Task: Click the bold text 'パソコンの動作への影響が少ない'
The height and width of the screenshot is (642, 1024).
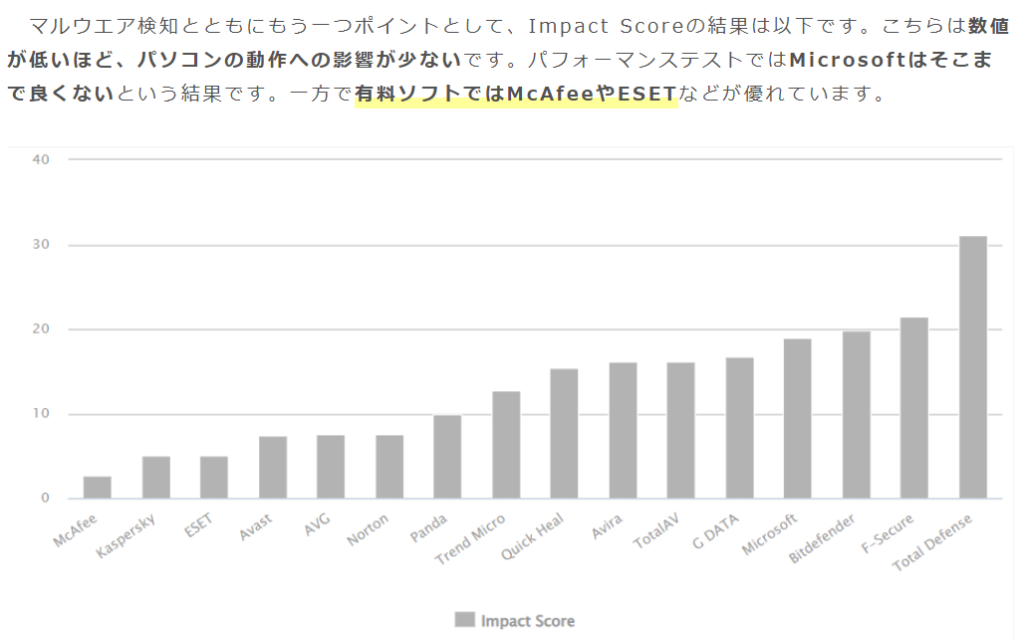Action: click(x=299, y=60)
